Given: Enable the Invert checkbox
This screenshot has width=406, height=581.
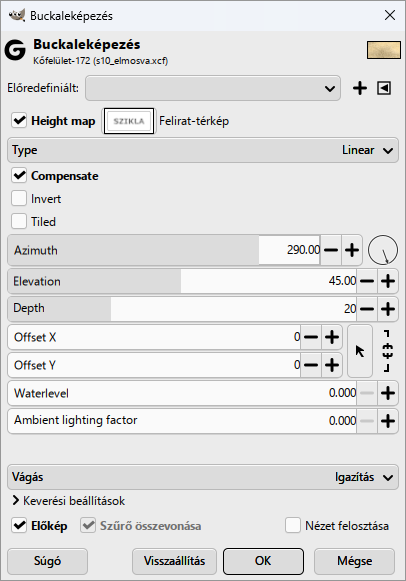Looking at the screenshot, I should point(19,198).
